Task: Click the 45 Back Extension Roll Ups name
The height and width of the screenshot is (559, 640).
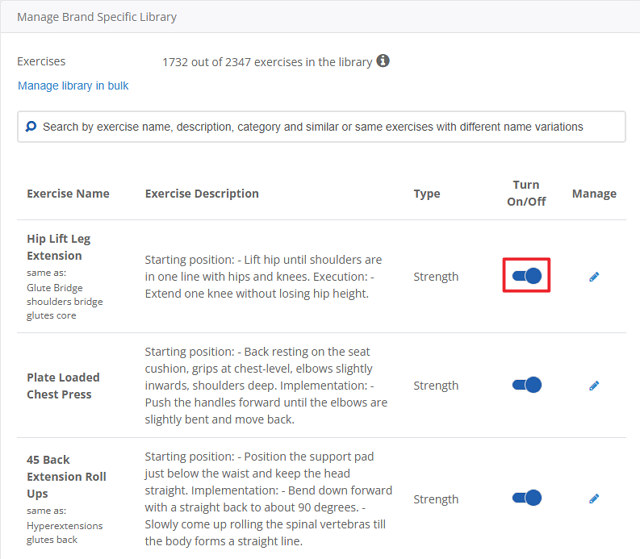Action: [x=66, y=477]
